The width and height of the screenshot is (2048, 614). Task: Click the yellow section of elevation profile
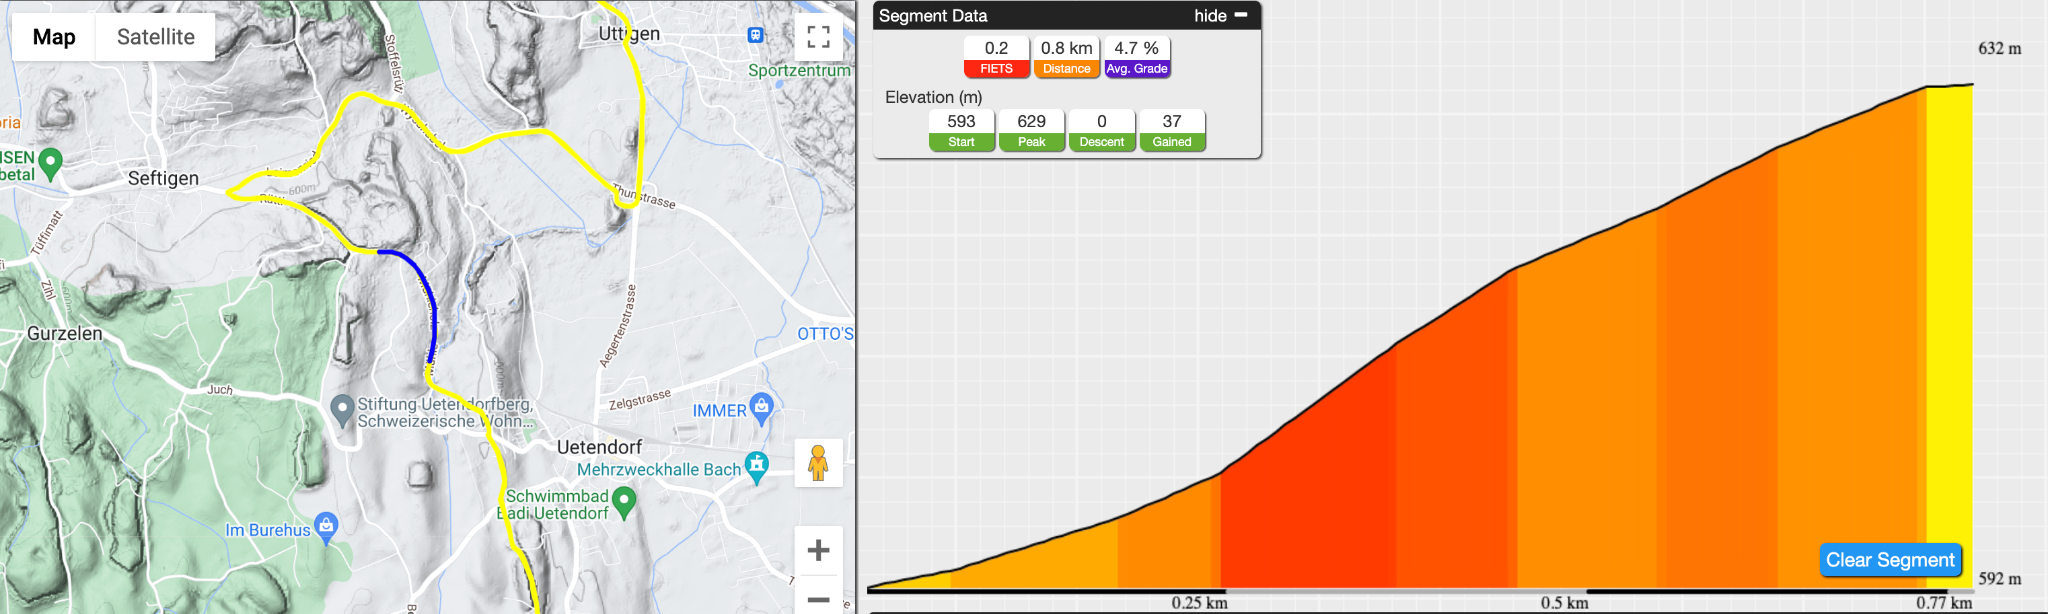[1949, 335]
